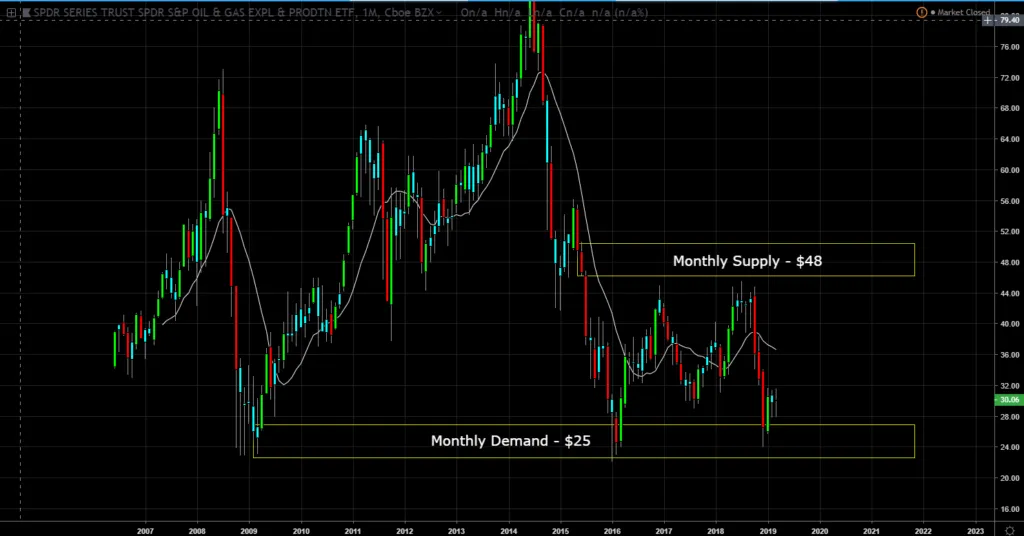Click the Market Closed status label
Viewport: 1024px width, 536px height.
click(x=963, y=12)
